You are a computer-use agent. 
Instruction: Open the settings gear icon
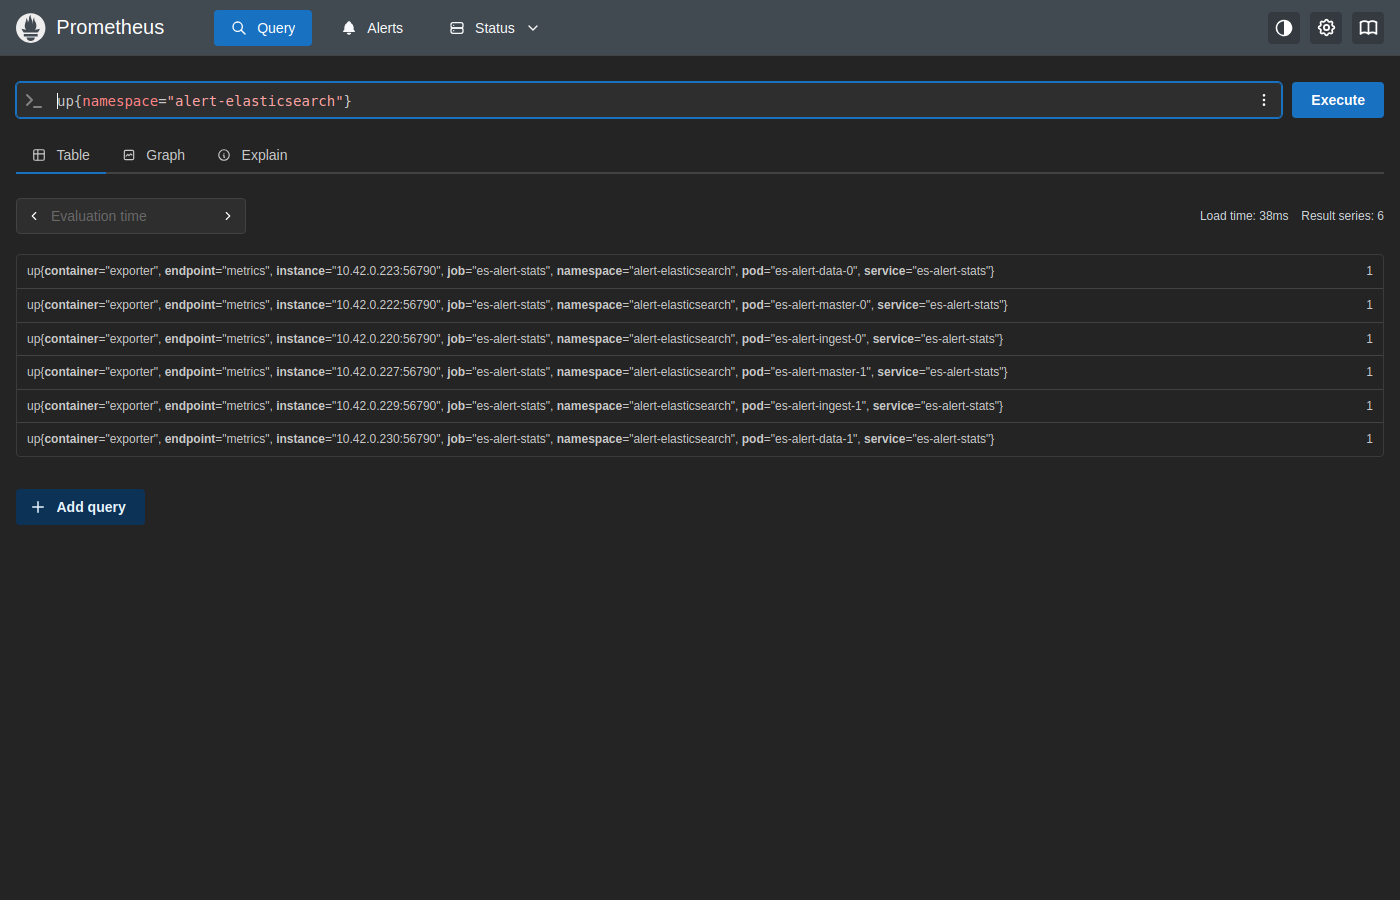1326,28
